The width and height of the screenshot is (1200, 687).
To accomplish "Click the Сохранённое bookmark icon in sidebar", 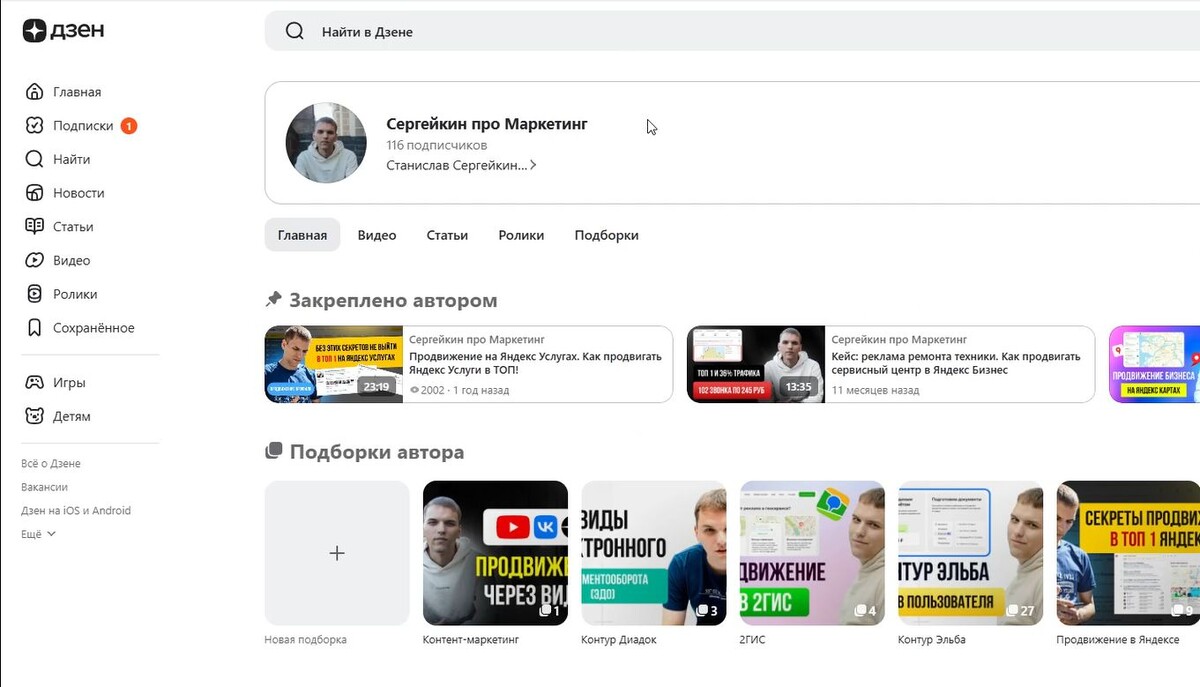I will click(35, 328).
